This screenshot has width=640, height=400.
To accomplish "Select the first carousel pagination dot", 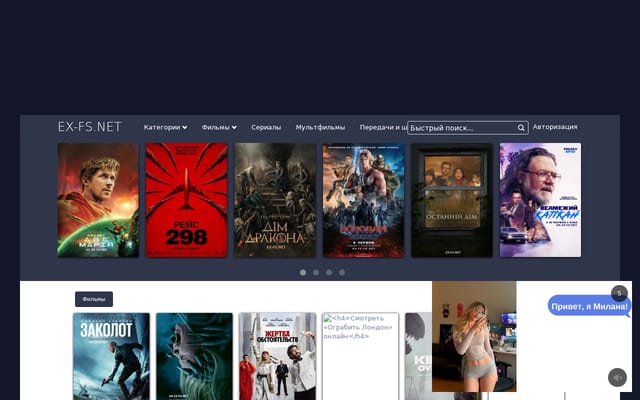I will click(303, 272).
